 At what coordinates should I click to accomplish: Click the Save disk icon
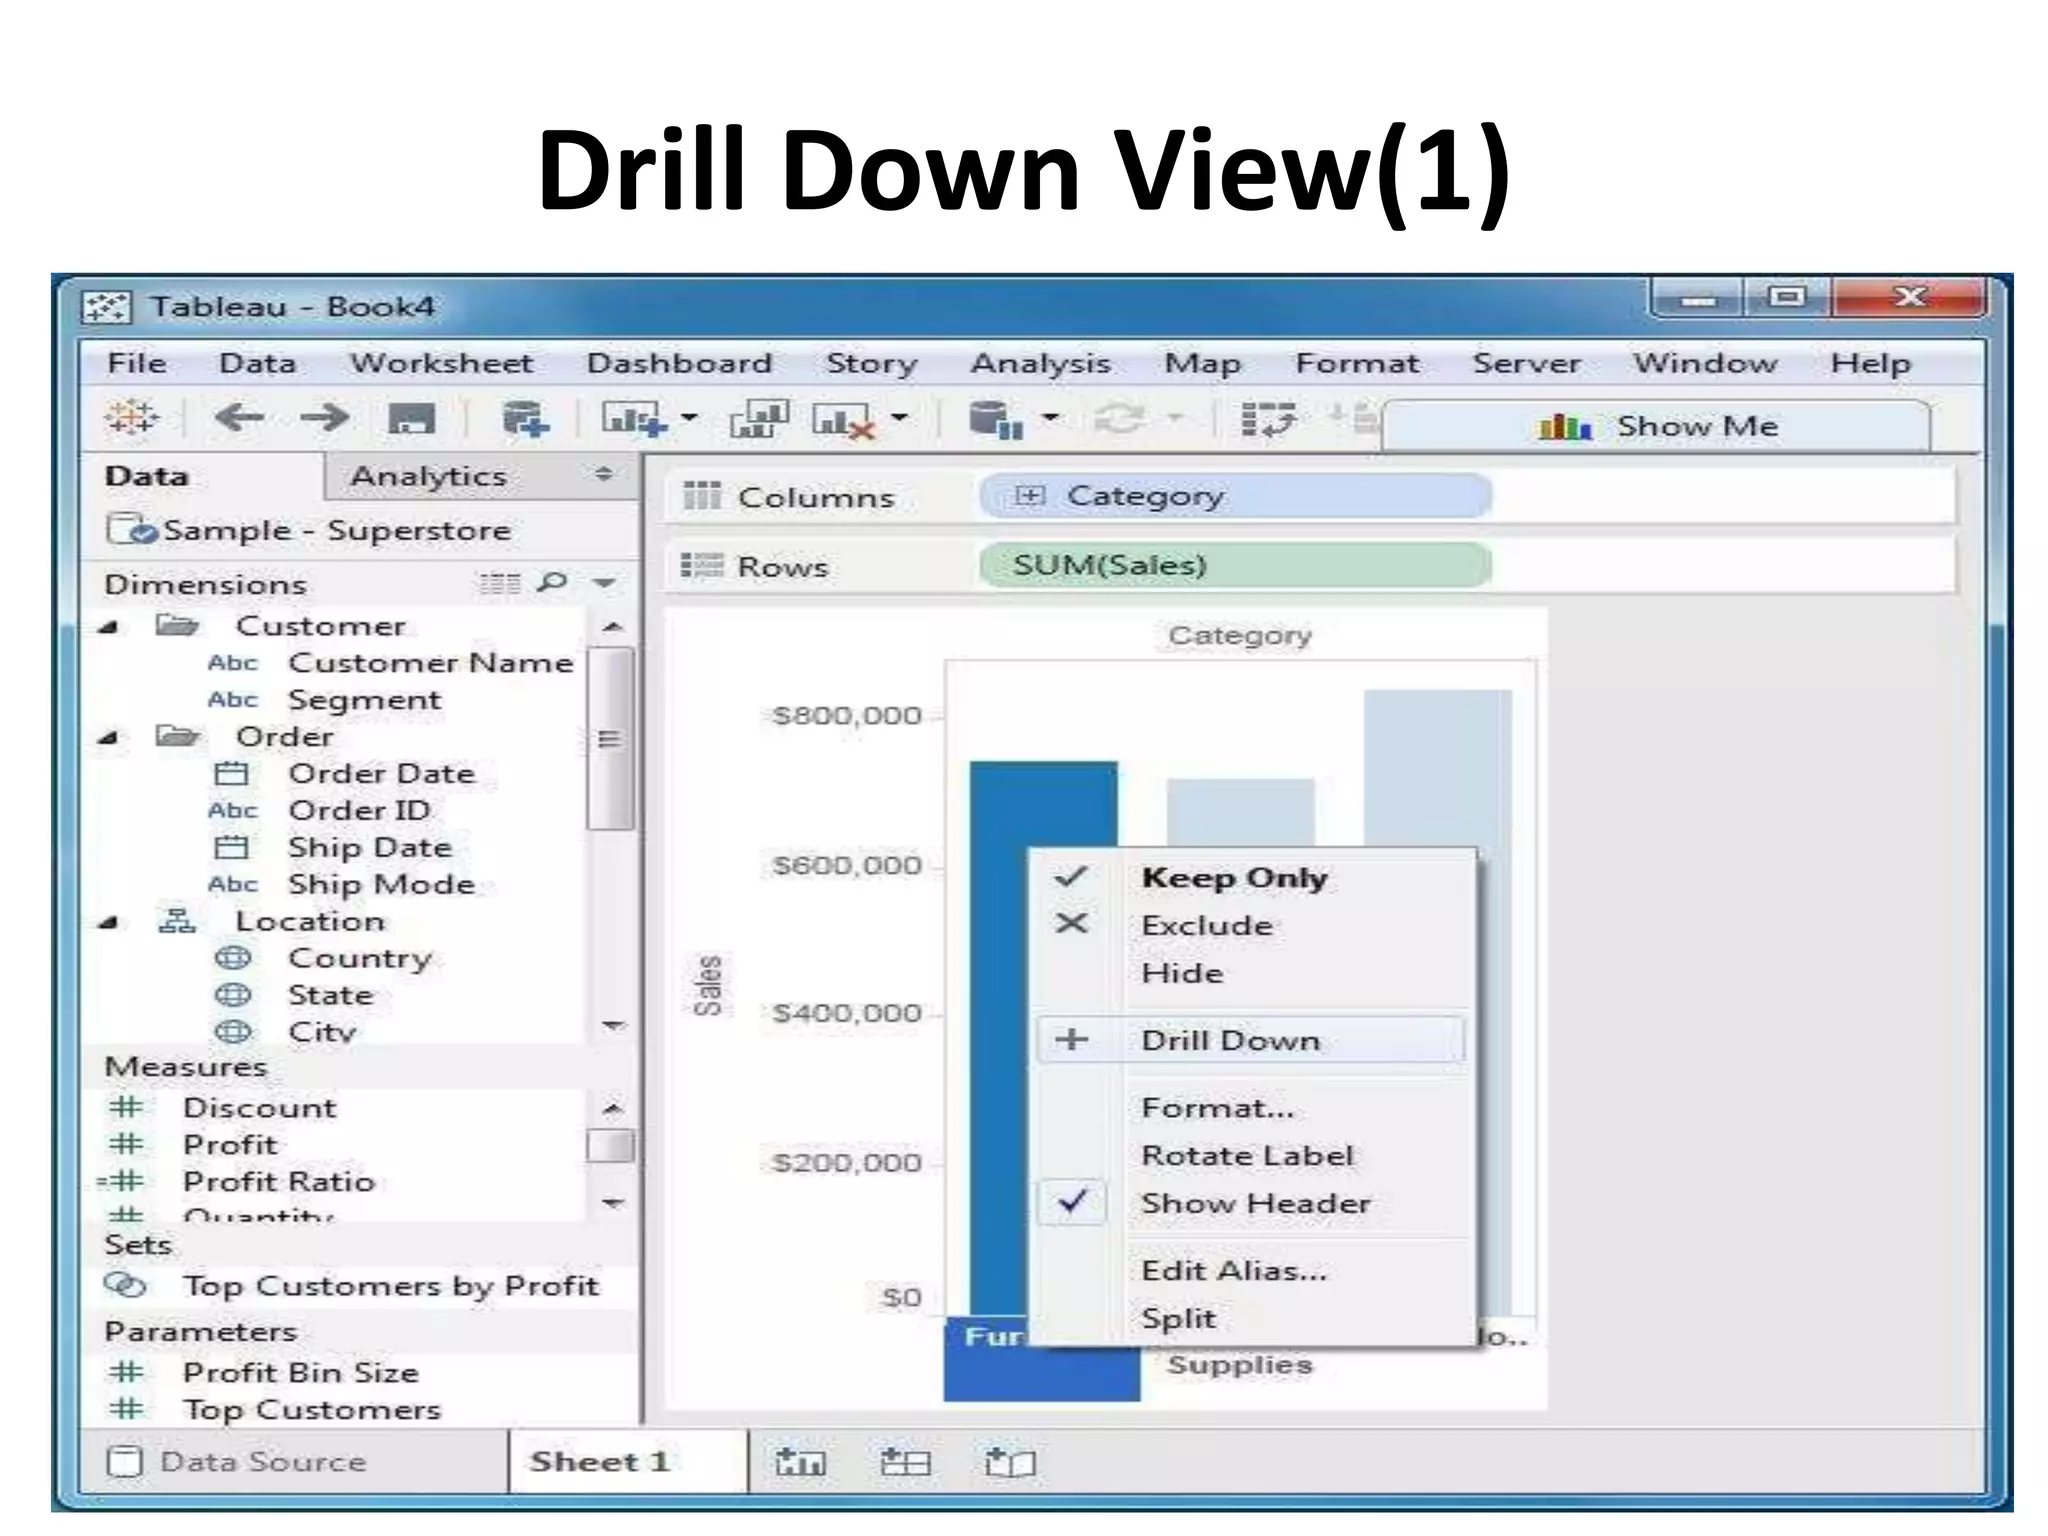(x=410, y=419)
